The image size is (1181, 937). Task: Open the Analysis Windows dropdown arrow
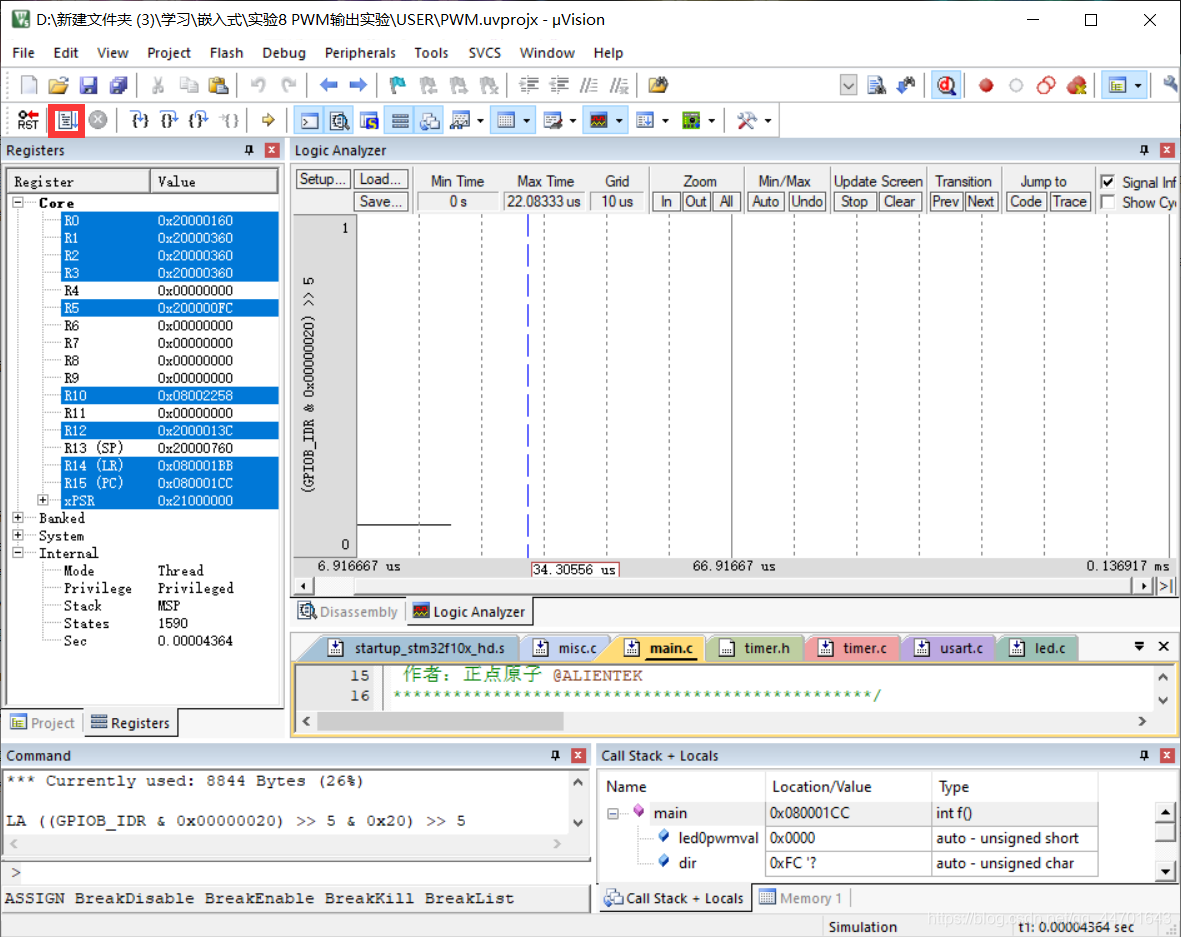pyautogui.click(x=619, y=121)
